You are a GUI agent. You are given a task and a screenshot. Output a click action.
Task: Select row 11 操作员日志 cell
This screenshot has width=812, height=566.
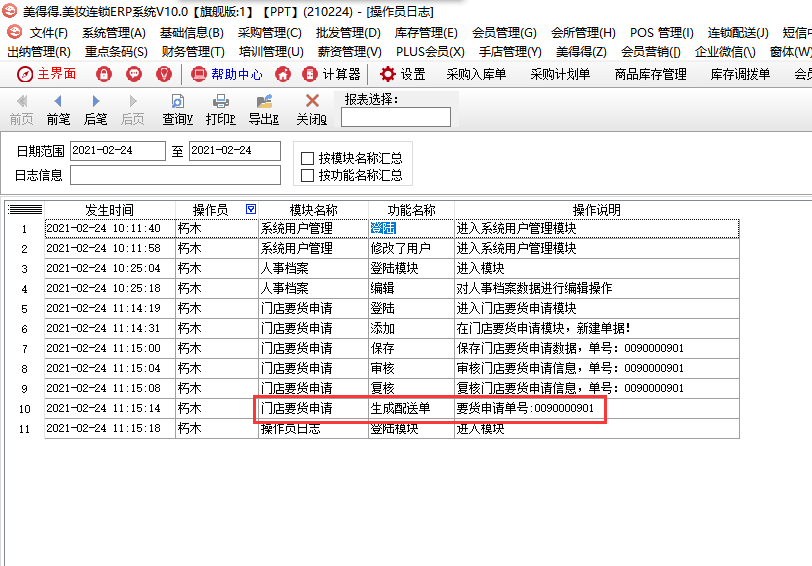tap(313, 429)
